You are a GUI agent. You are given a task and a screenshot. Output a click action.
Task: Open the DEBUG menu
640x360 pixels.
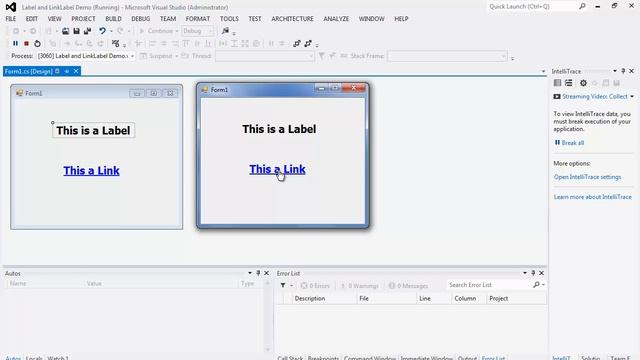coord(140,19)
